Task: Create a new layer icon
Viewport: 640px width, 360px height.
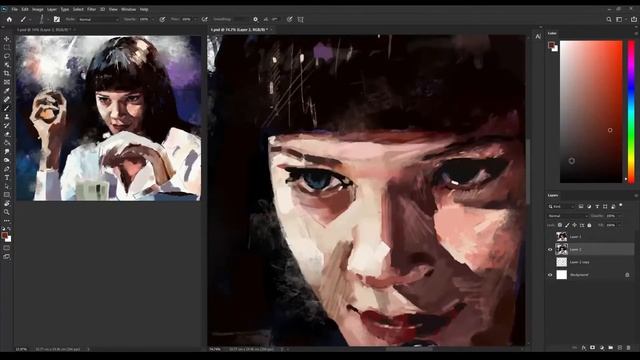Action: (620, 348)
